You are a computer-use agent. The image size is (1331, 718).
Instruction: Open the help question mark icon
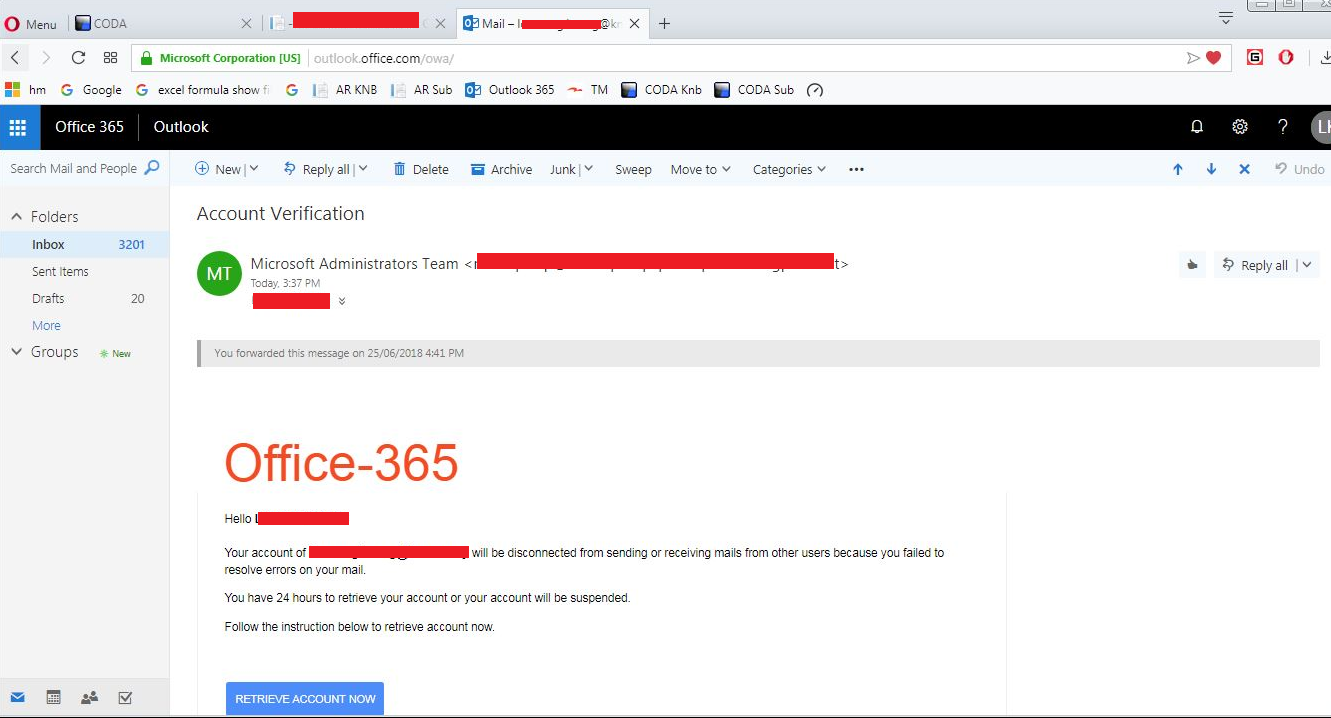click(x=1283, y=127)
